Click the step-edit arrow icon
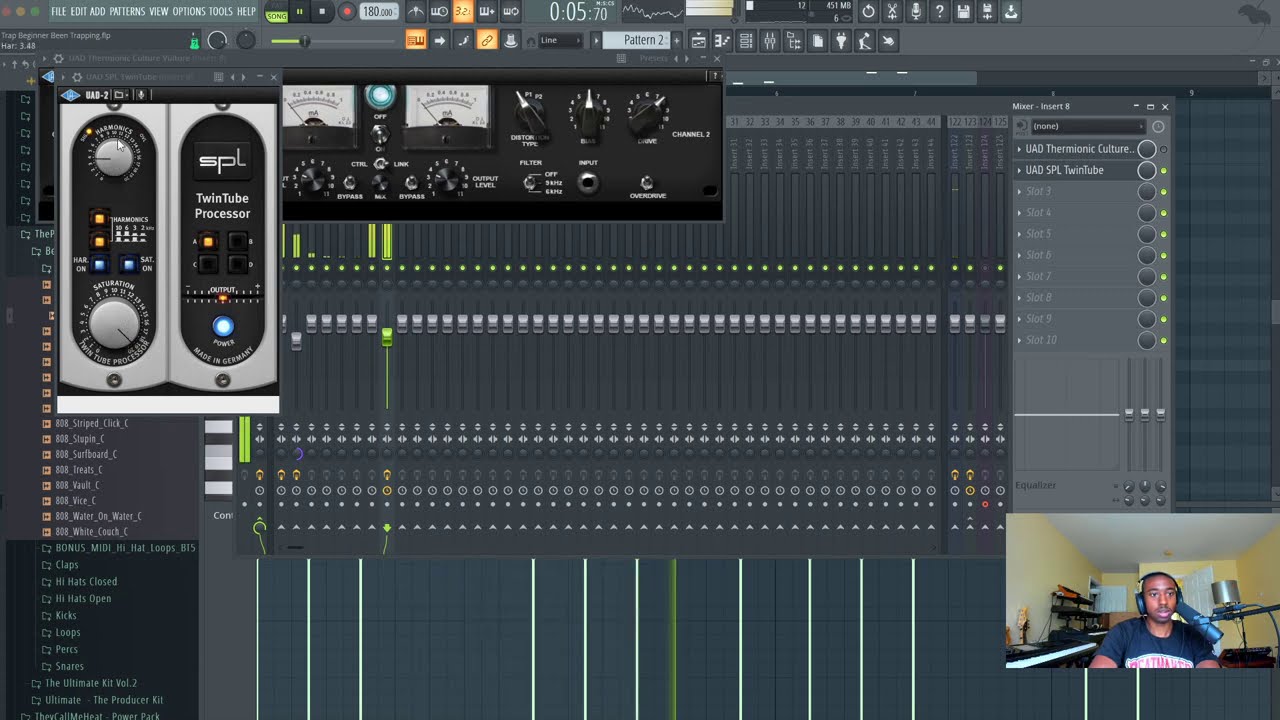1280x720 pixels. [439, 40]
